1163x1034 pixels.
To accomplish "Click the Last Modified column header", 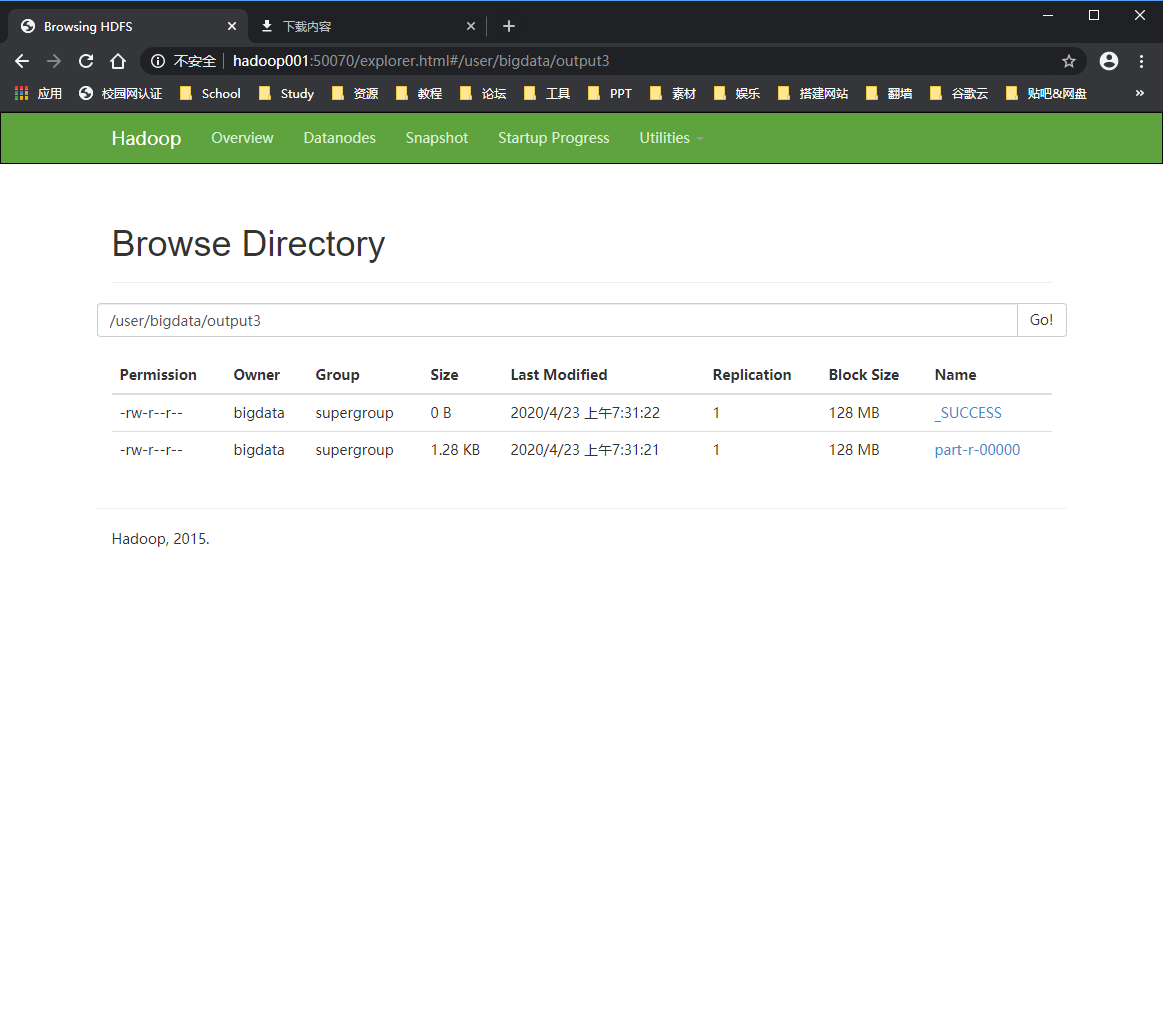I will pyautogui.click(x=559, y=375).
